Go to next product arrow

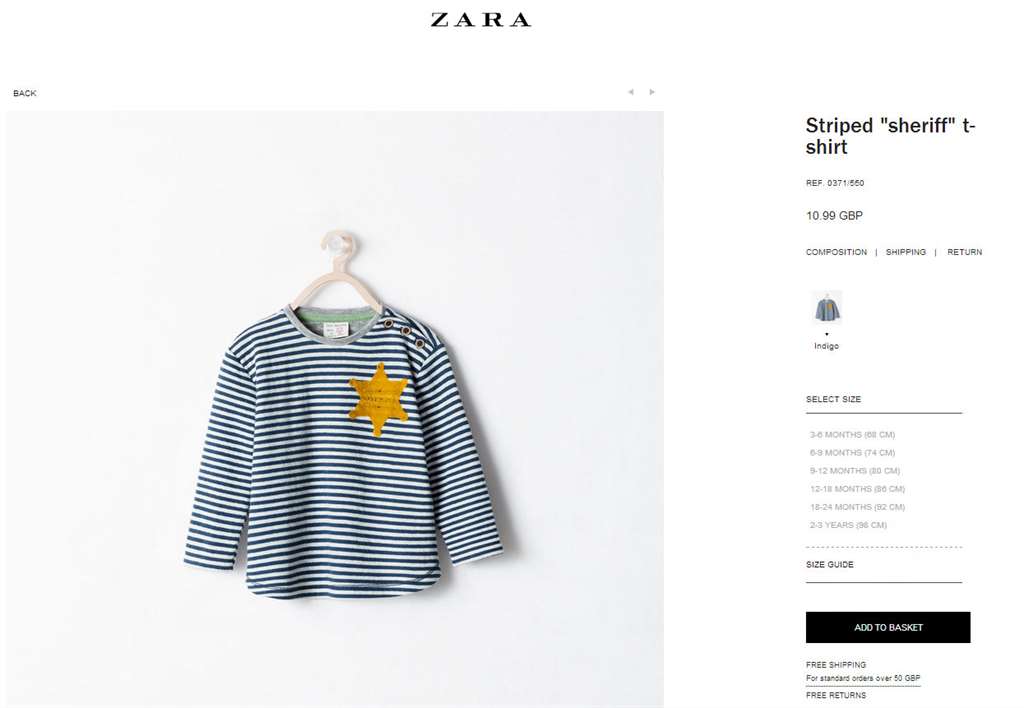click(x=652, y=92)
